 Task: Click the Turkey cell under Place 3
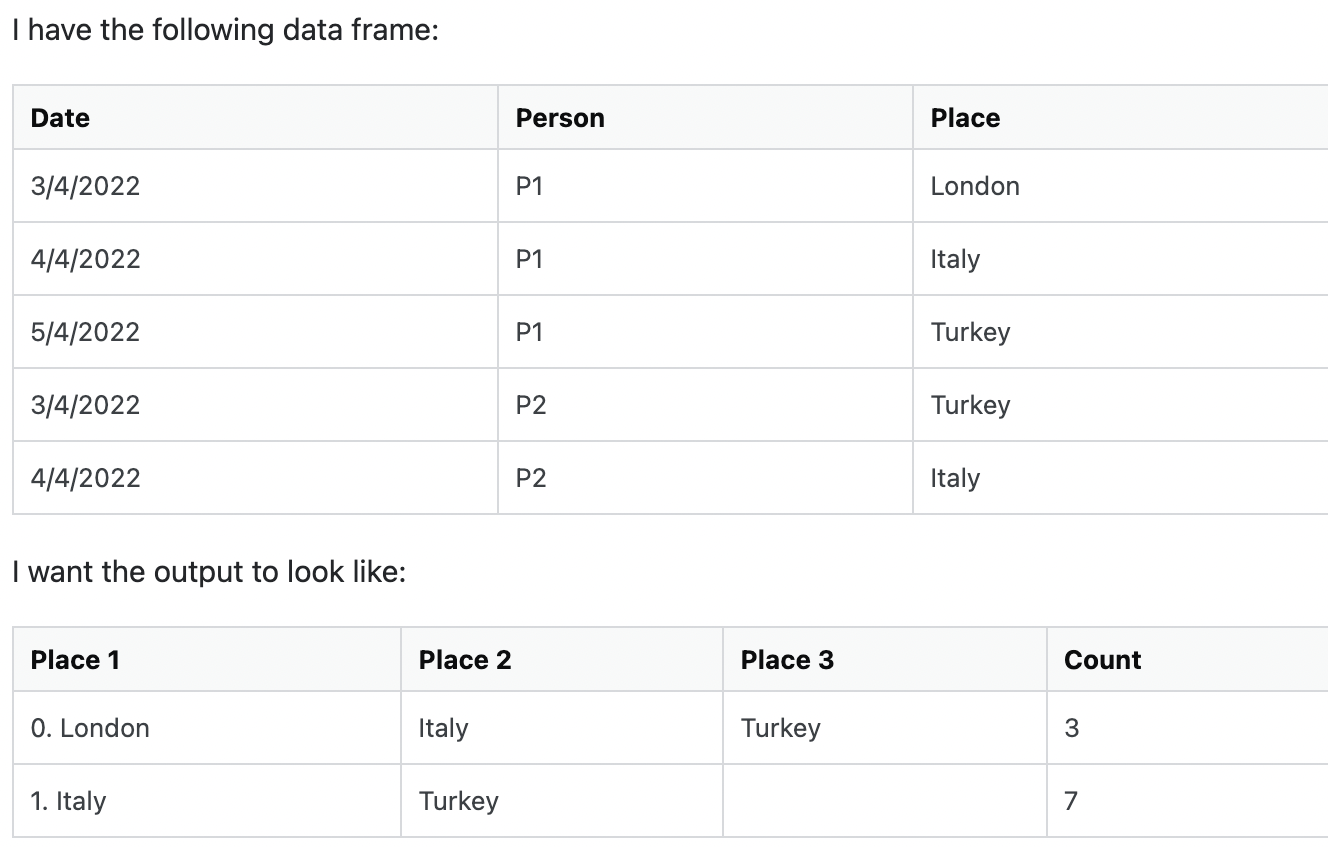tap(780, 728)
